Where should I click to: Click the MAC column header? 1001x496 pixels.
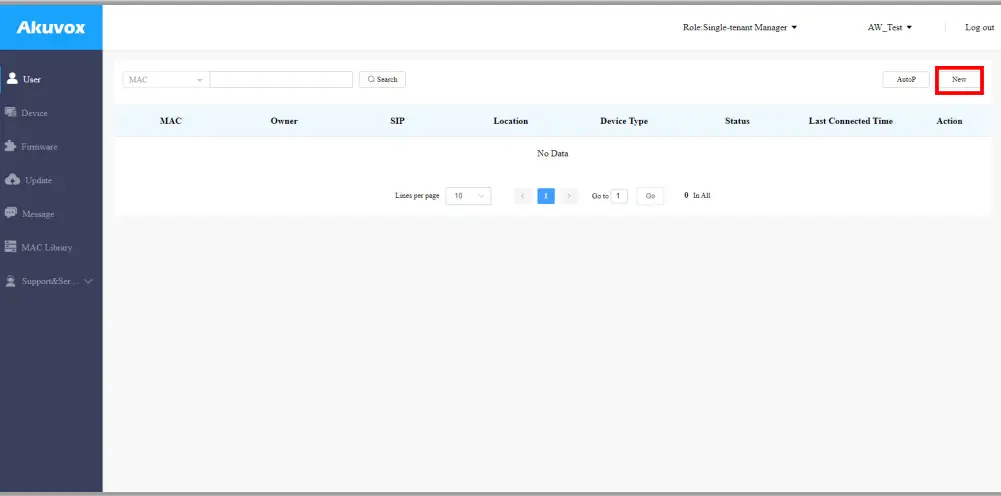pyautogui.click(x=170, y=121)
